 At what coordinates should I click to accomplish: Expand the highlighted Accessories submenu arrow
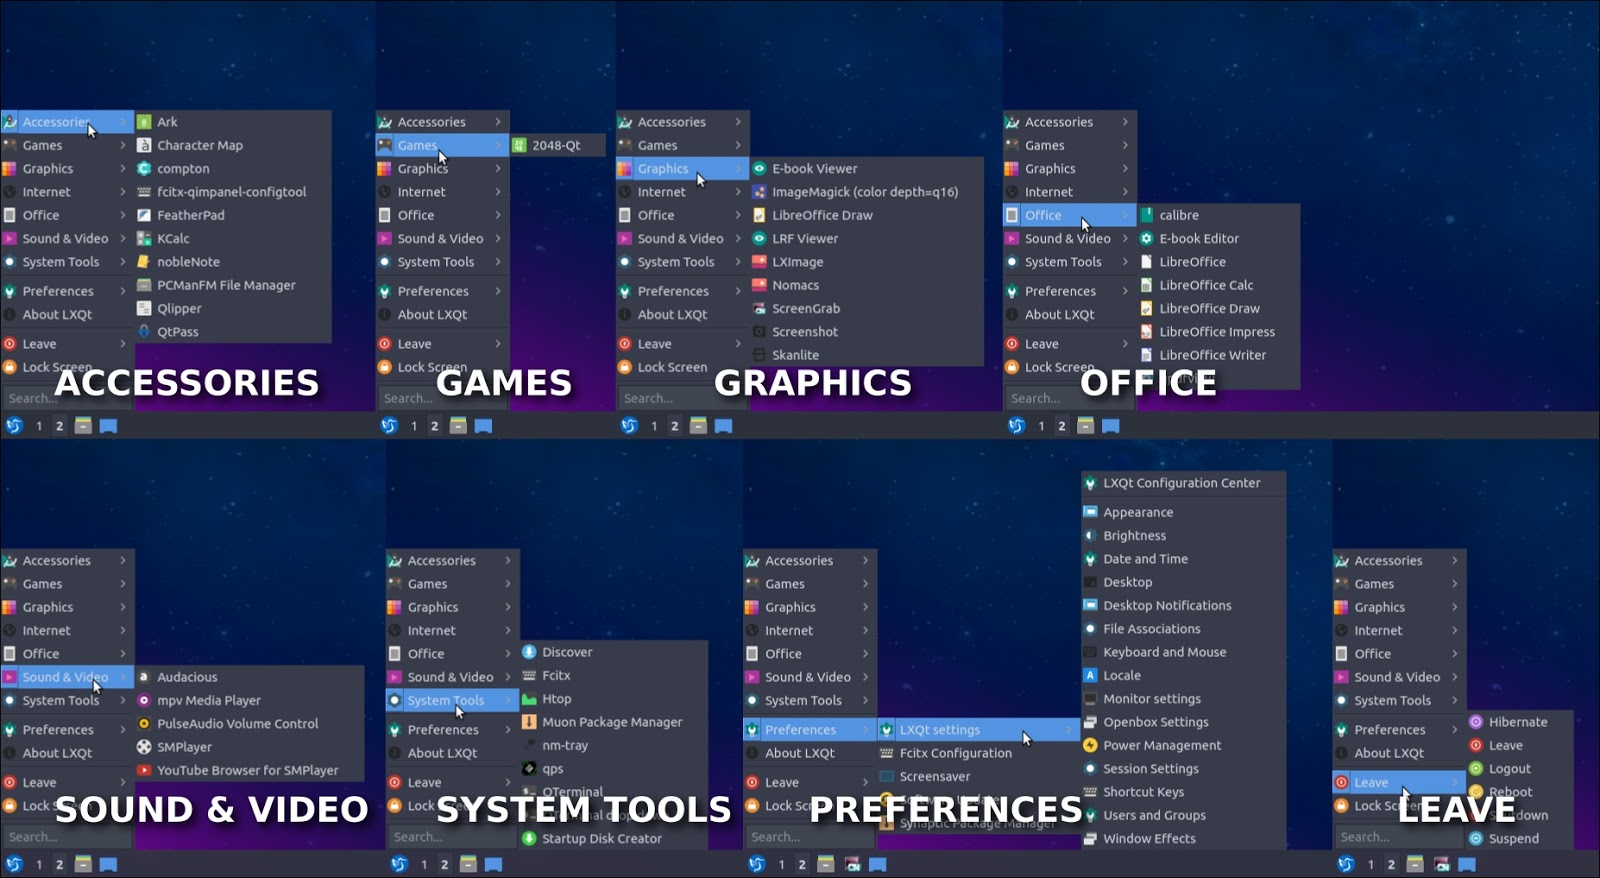pyautogui.click(x=123, y=122)
